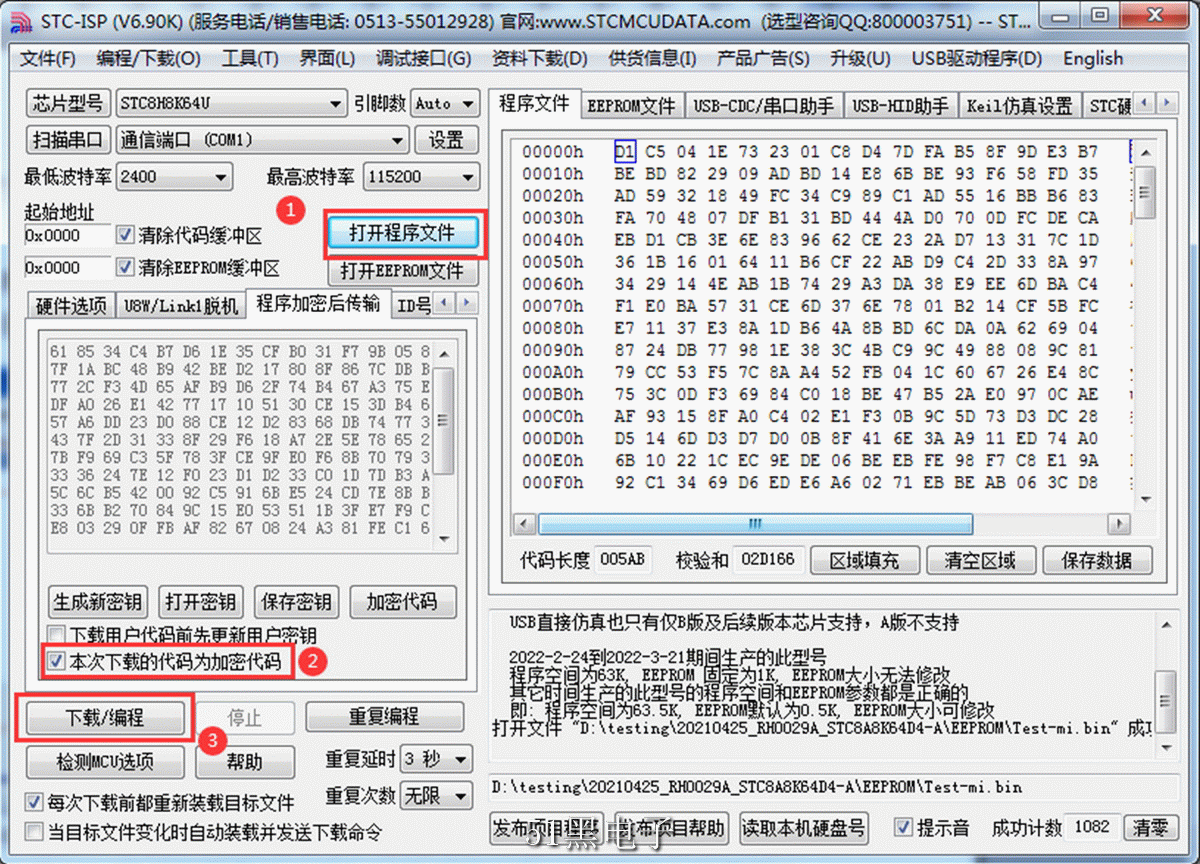Toggle 清除代码缓冲区 checkbox

coord(125,236)
